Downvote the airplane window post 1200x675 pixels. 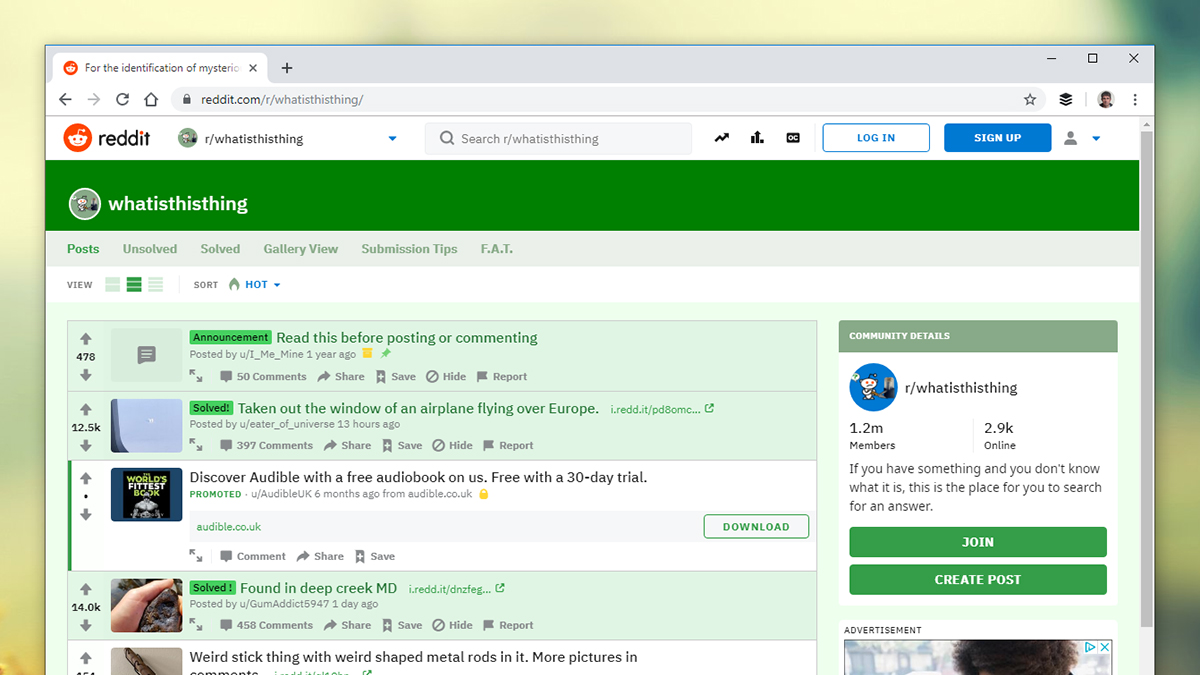click(x=86, y=445)
